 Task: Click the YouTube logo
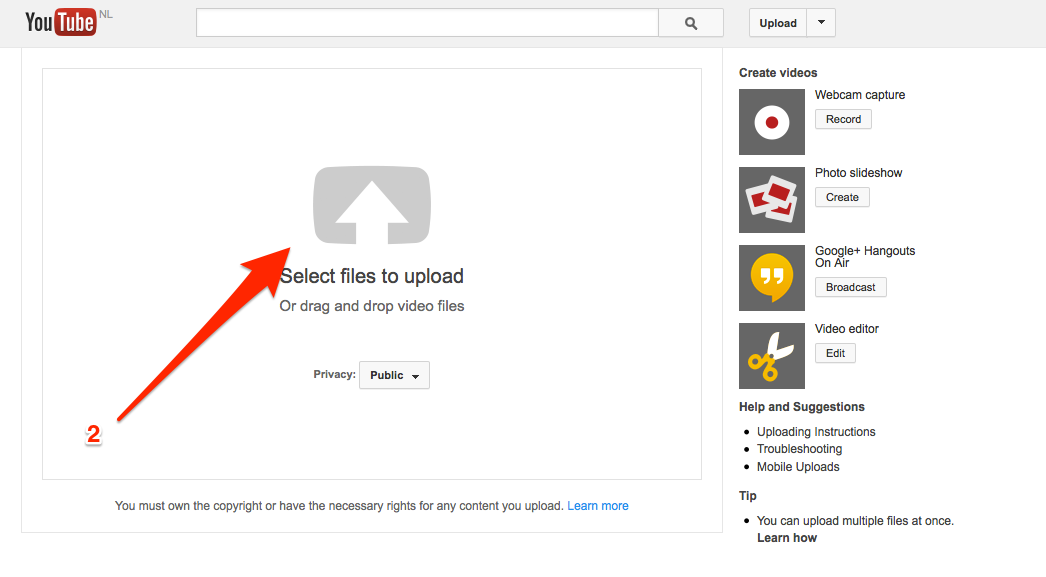coord(60,22)
